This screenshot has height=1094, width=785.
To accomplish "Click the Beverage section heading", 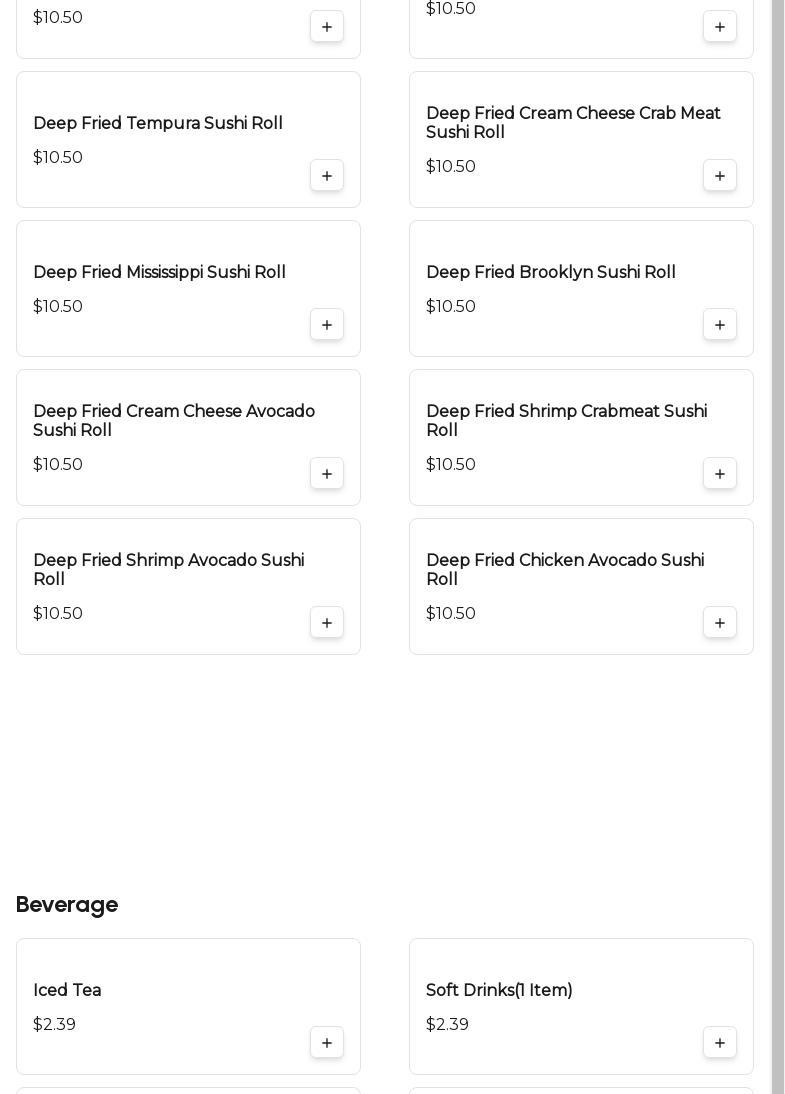I will (x=67, y=905).
